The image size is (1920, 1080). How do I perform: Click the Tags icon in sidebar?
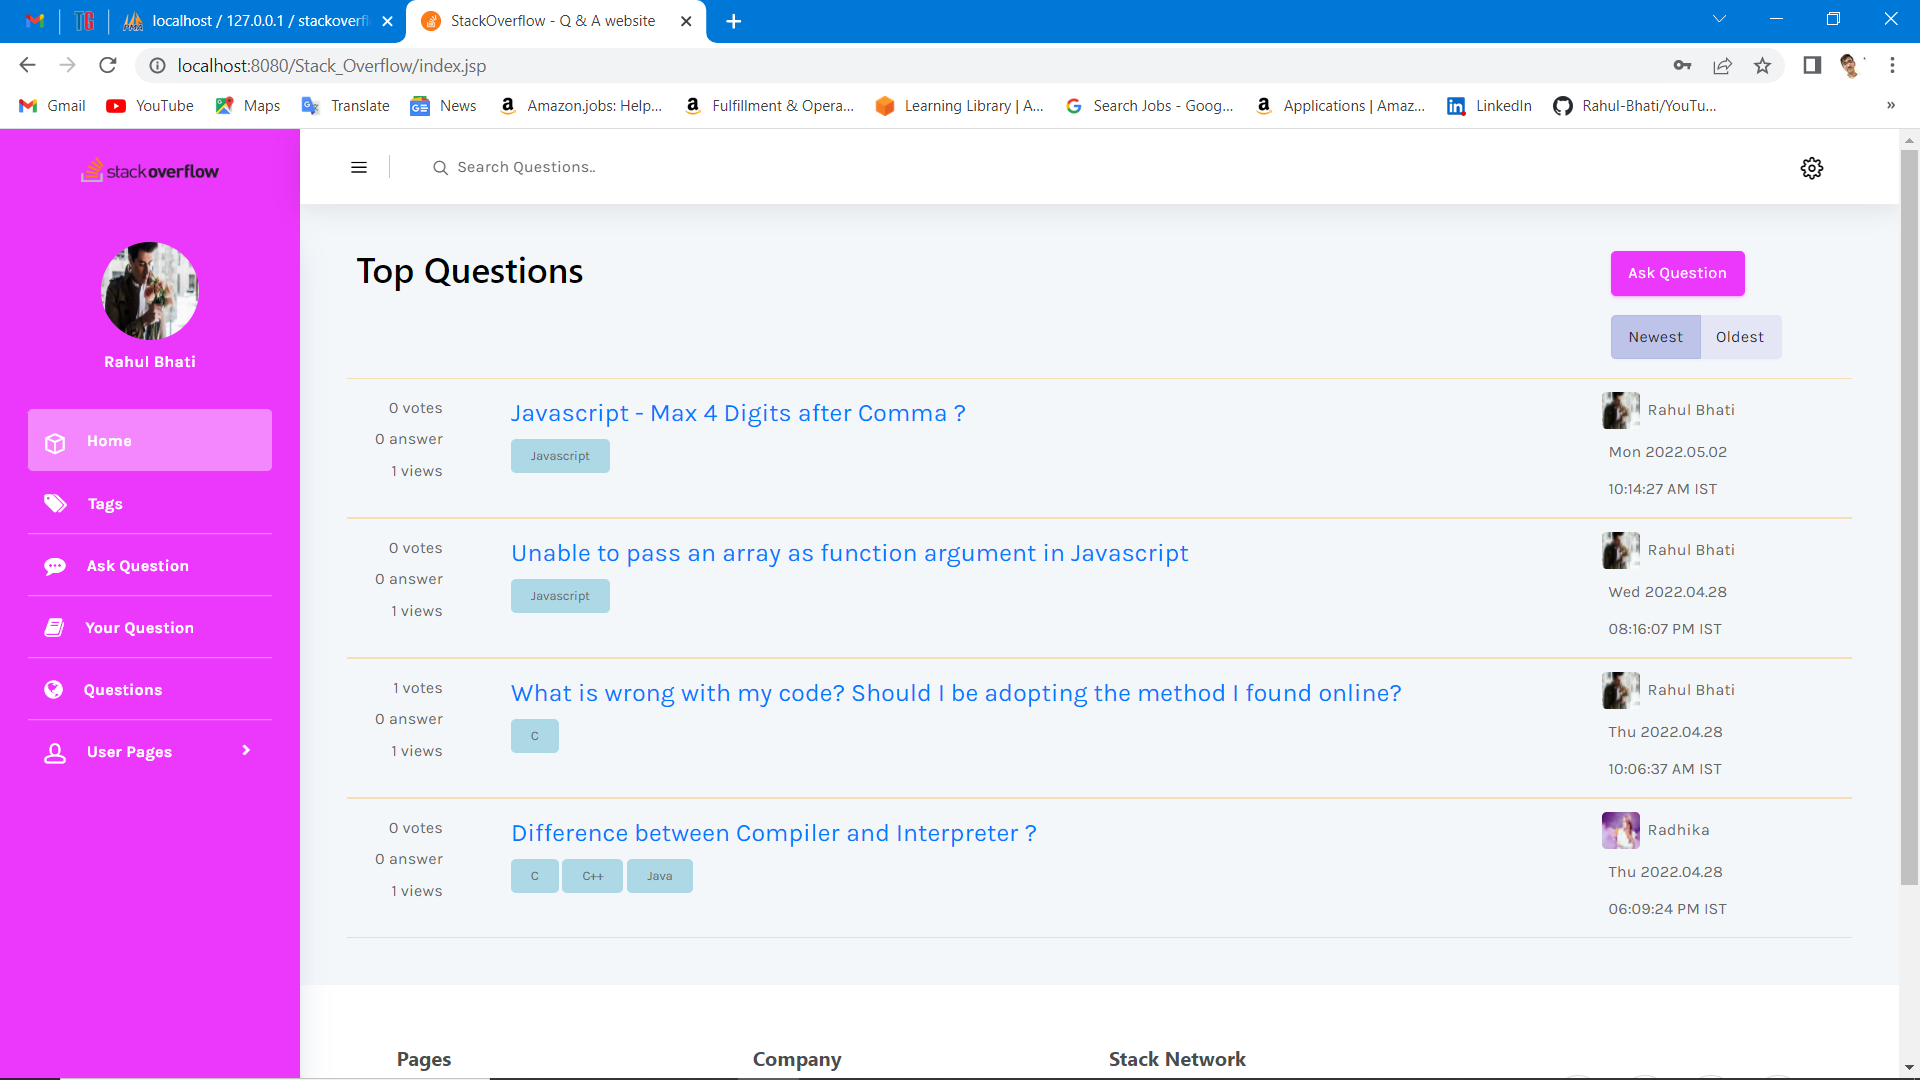tap(55, 503)
